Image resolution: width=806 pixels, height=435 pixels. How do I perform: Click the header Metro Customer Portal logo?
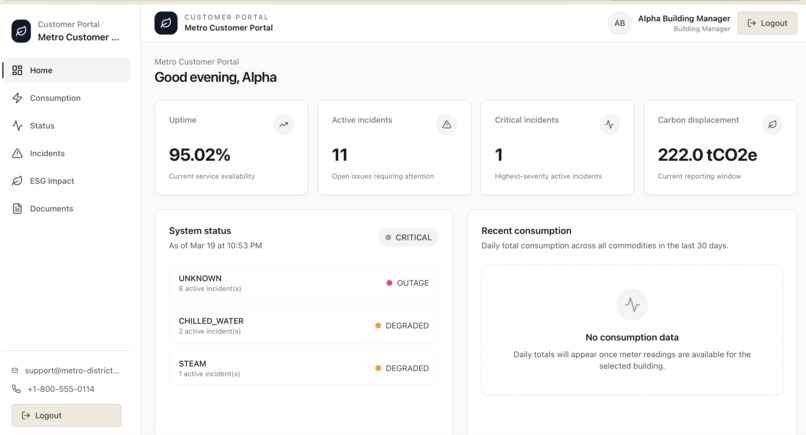pos(166,23)
